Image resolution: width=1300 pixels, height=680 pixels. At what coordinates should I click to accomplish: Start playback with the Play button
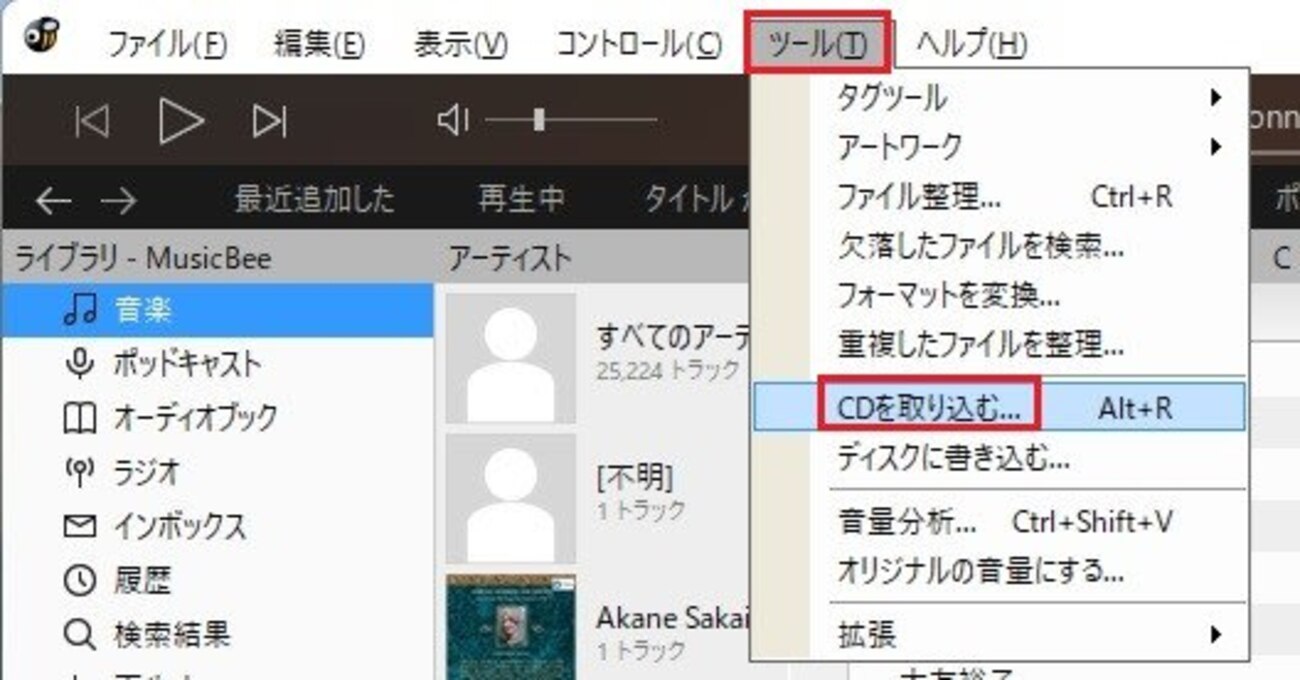tap(181, 122)
